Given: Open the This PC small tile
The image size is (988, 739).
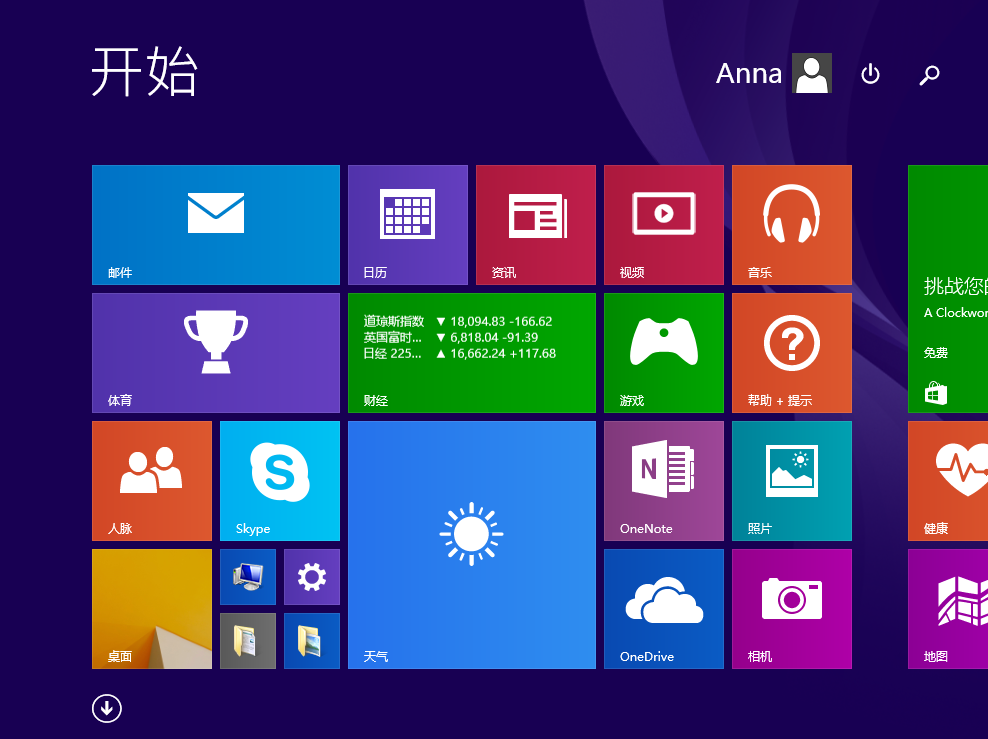Looking at the screenshot, I should (x=247, y=577).
